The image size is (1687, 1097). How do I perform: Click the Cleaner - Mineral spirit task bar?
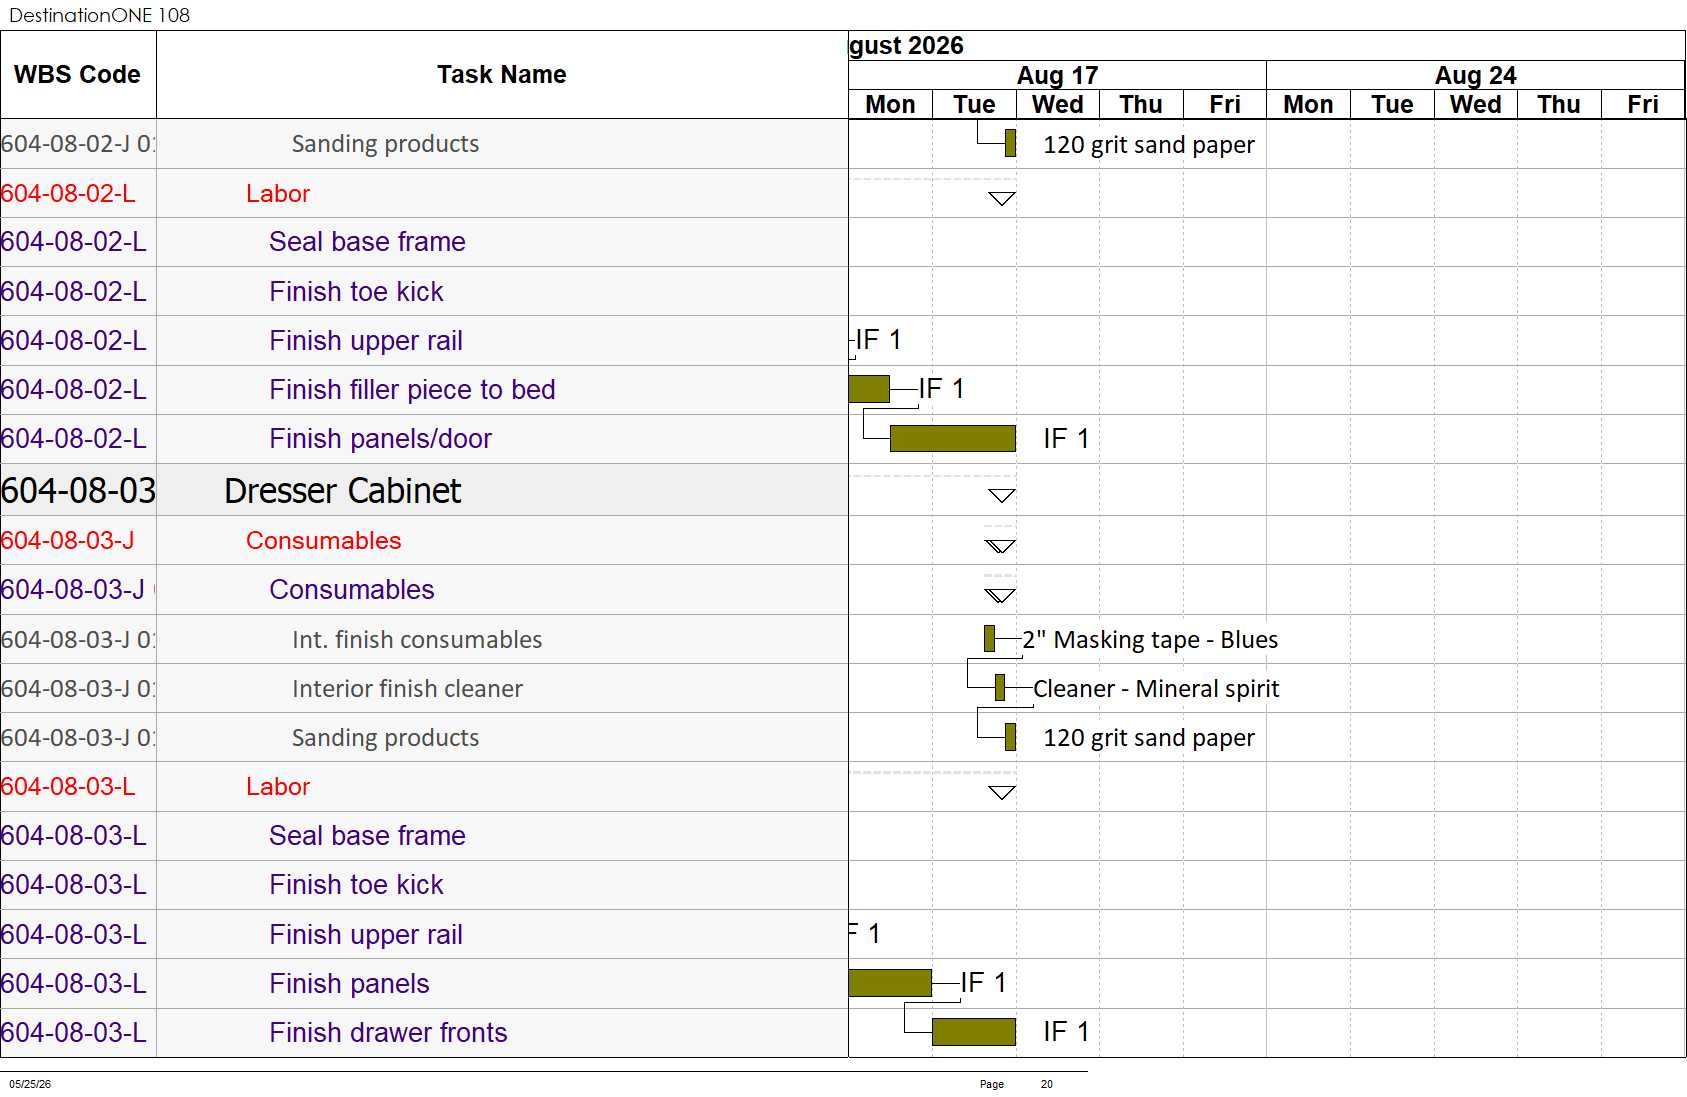click(x=1000, y=688)
